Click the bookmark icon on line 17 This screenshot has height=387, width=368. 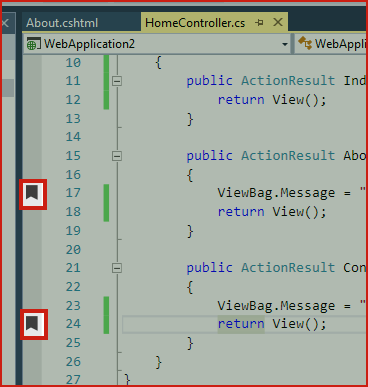coord(32,193)
